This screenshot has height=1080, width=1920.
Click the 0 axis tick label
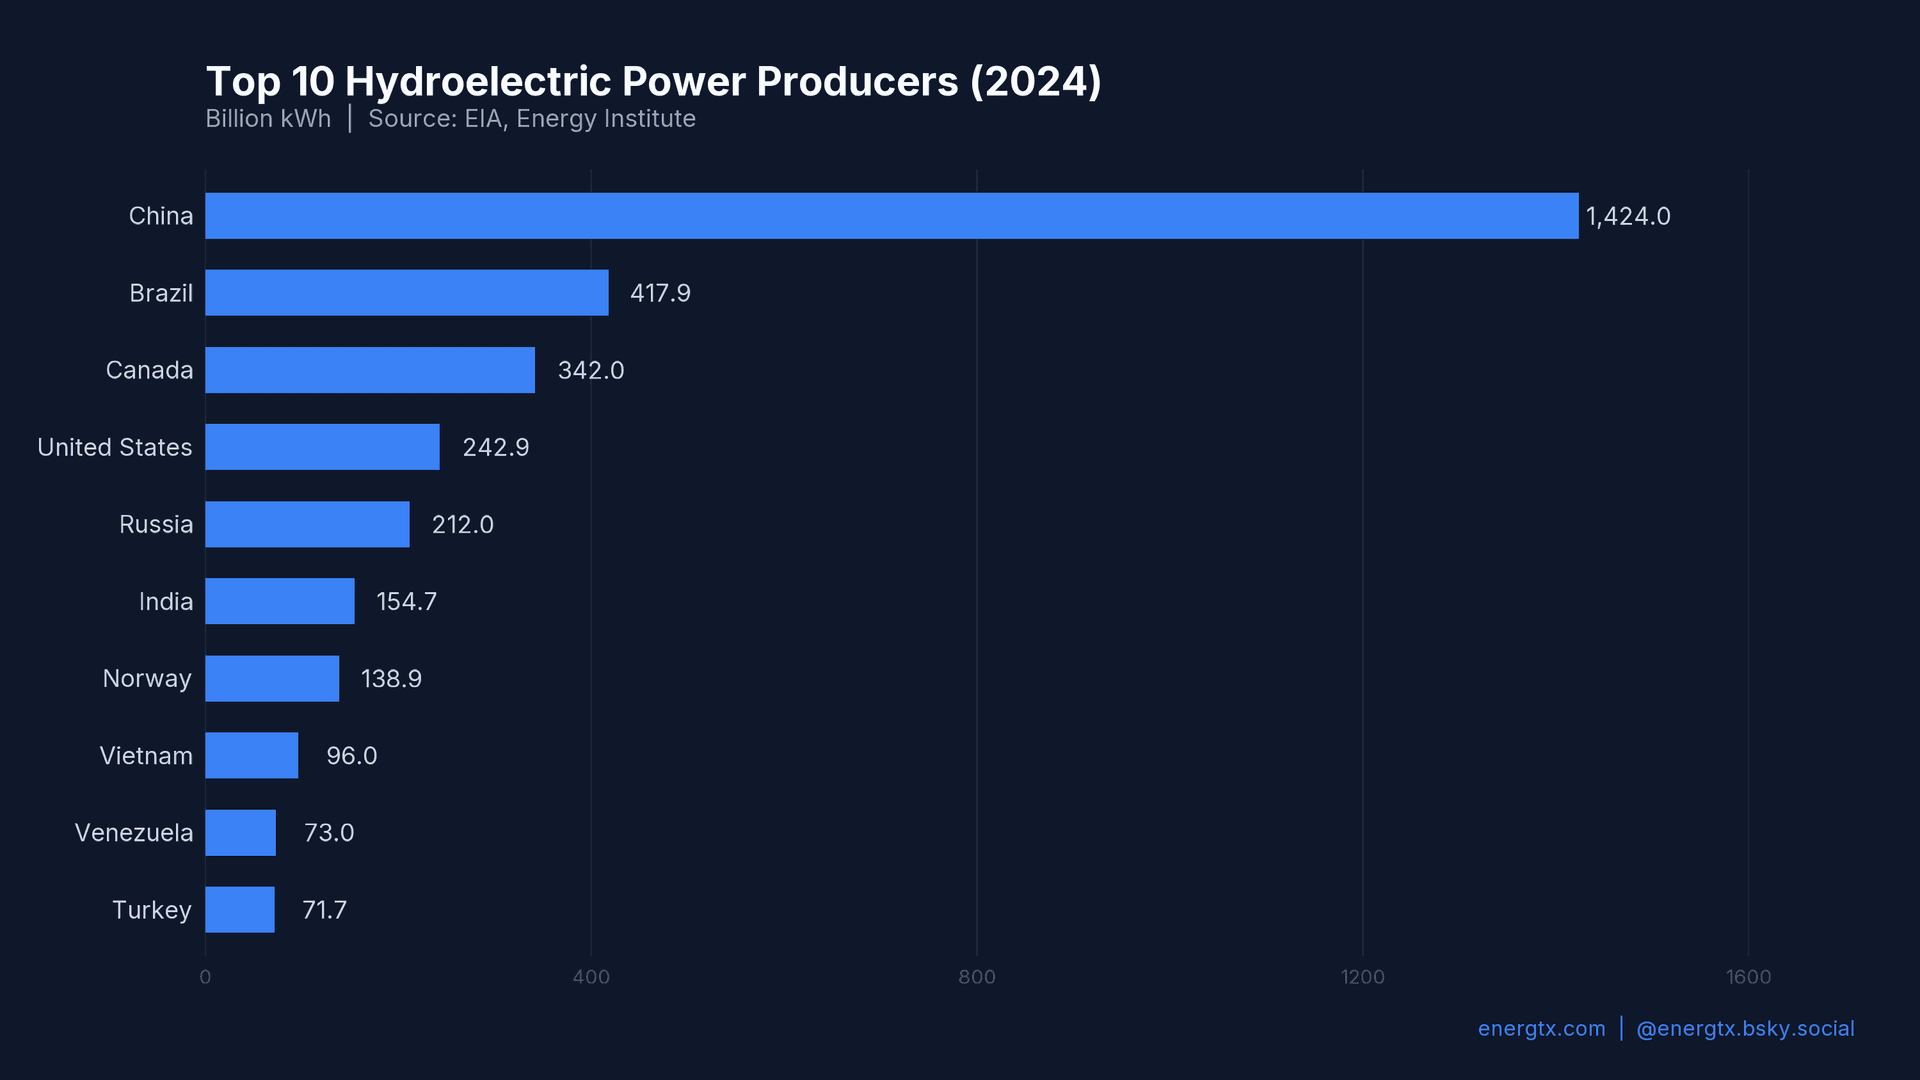pos(204,978)
